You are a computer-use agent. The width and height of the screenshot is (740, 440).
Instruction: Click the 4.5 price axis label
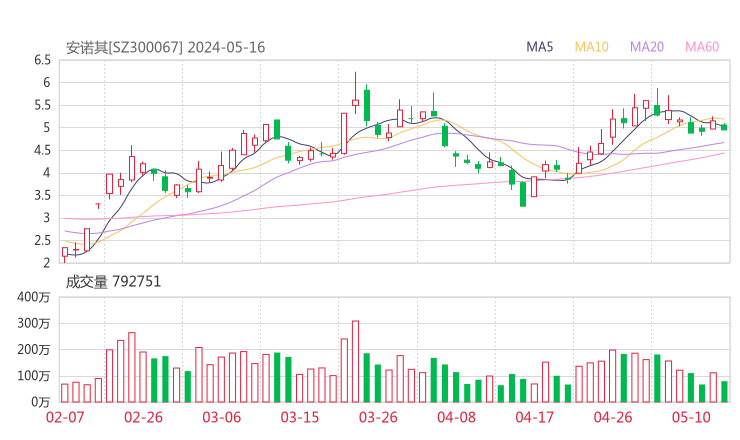coord(42,151)
